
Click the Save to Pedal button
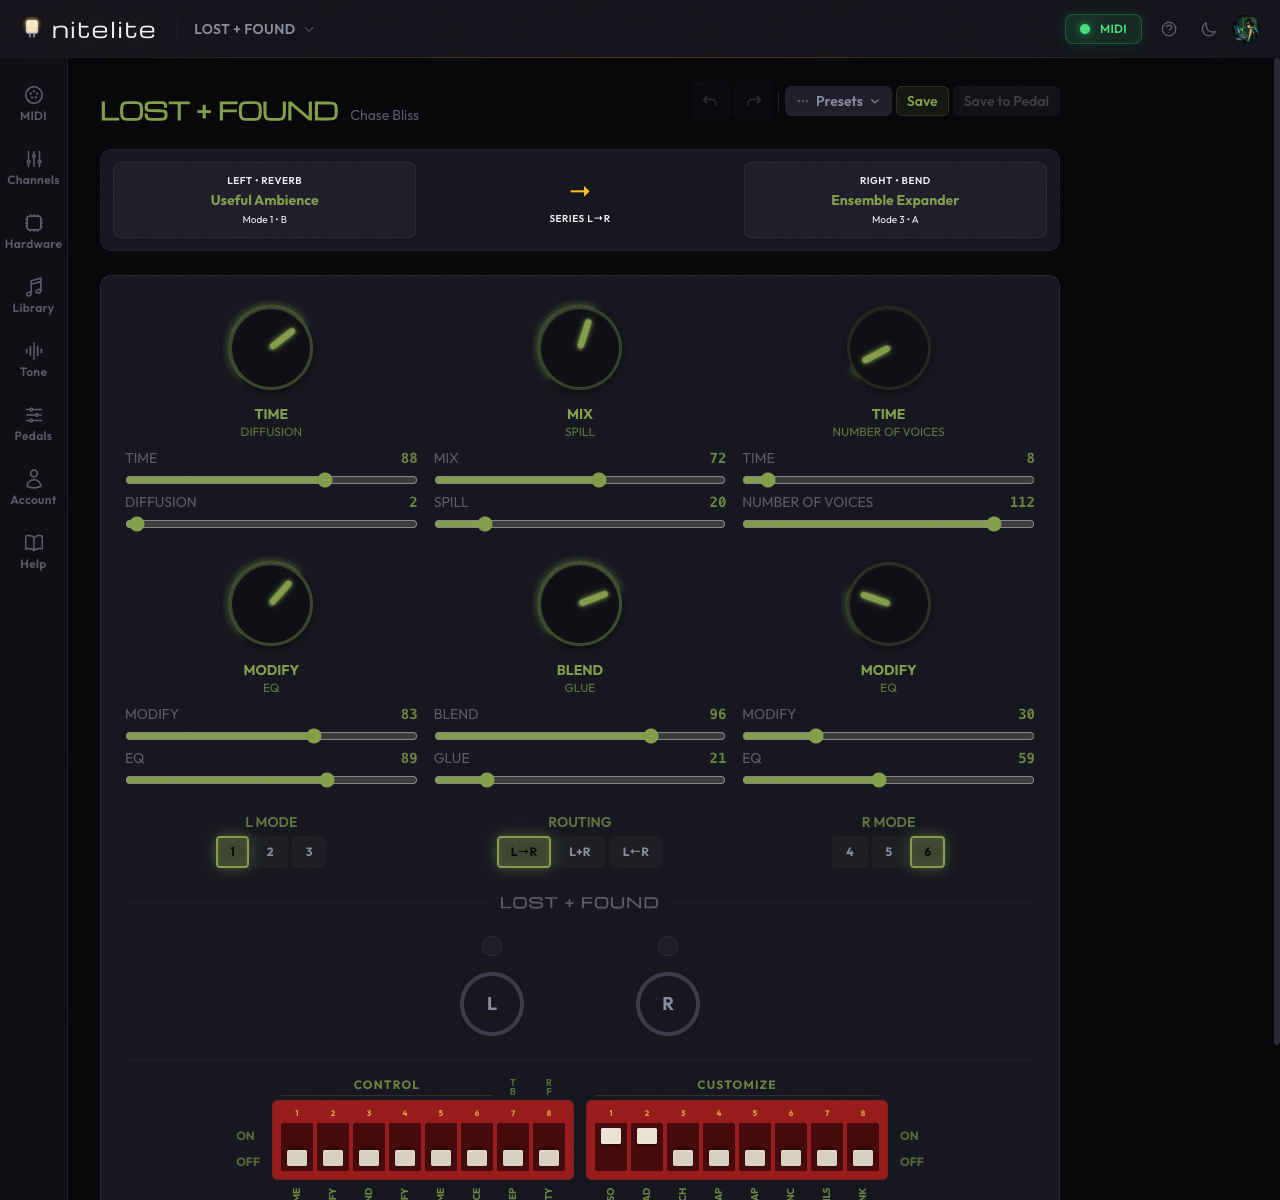pos(1005,101)
